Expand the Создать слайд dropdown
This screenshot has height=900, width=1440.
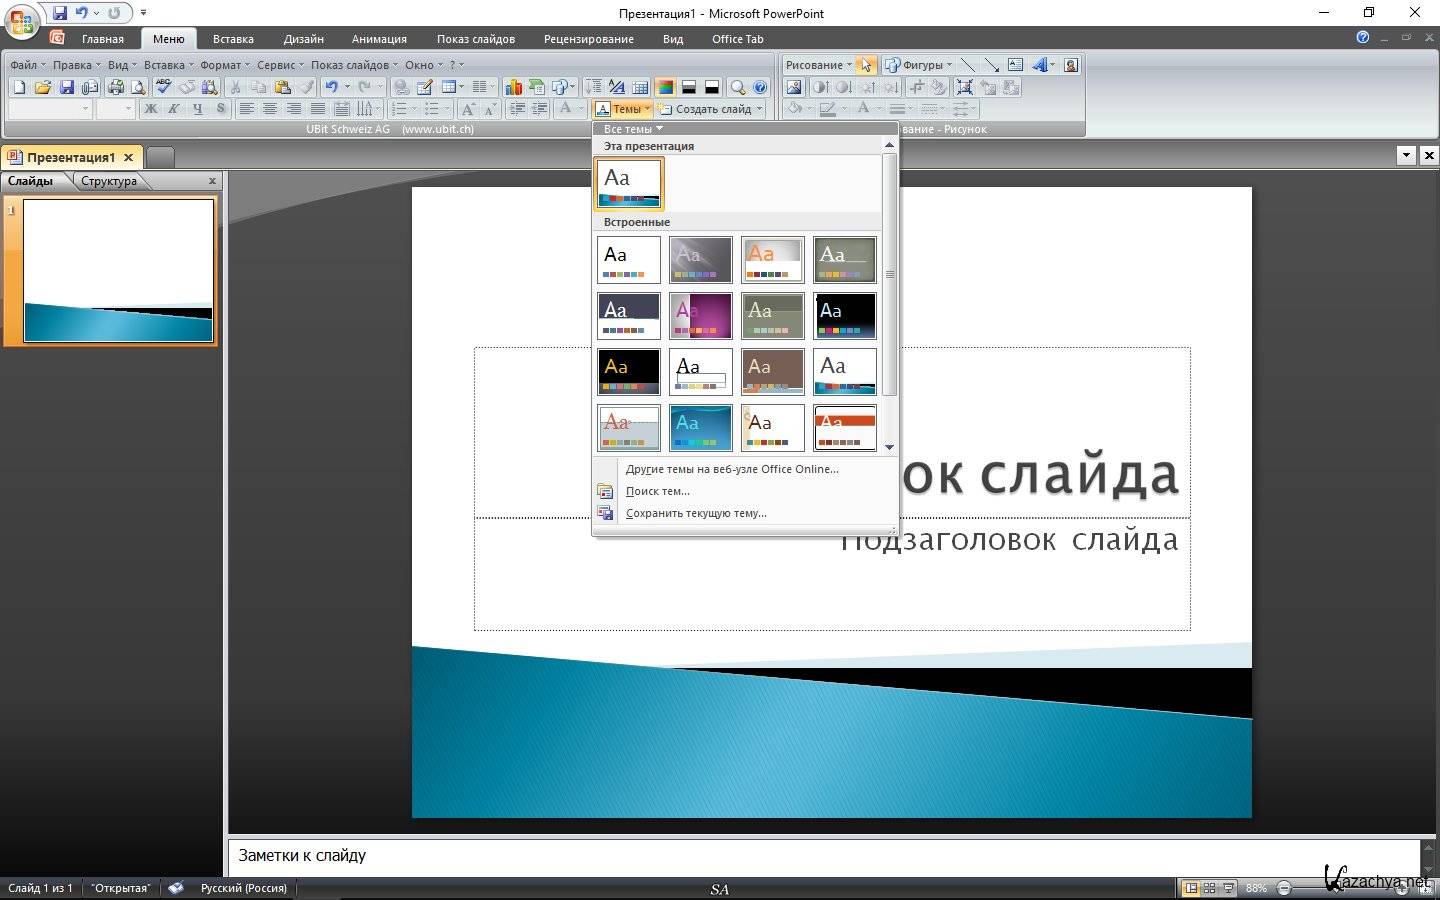click(711, 109)
